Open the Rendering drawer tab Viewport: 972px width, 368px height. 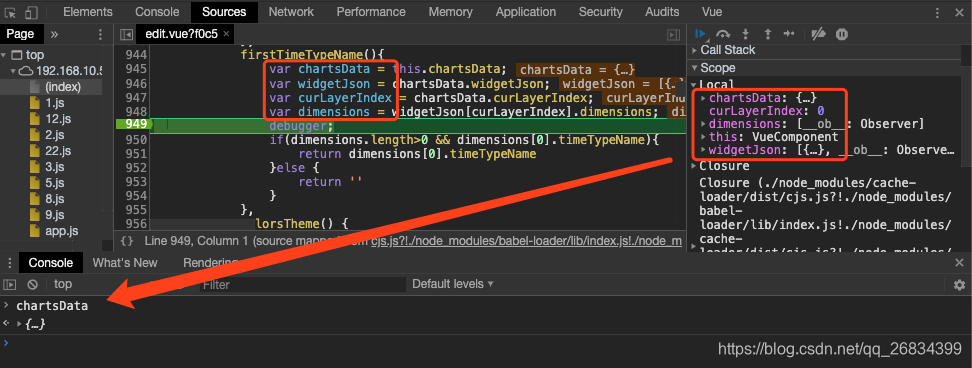[210, 263]
